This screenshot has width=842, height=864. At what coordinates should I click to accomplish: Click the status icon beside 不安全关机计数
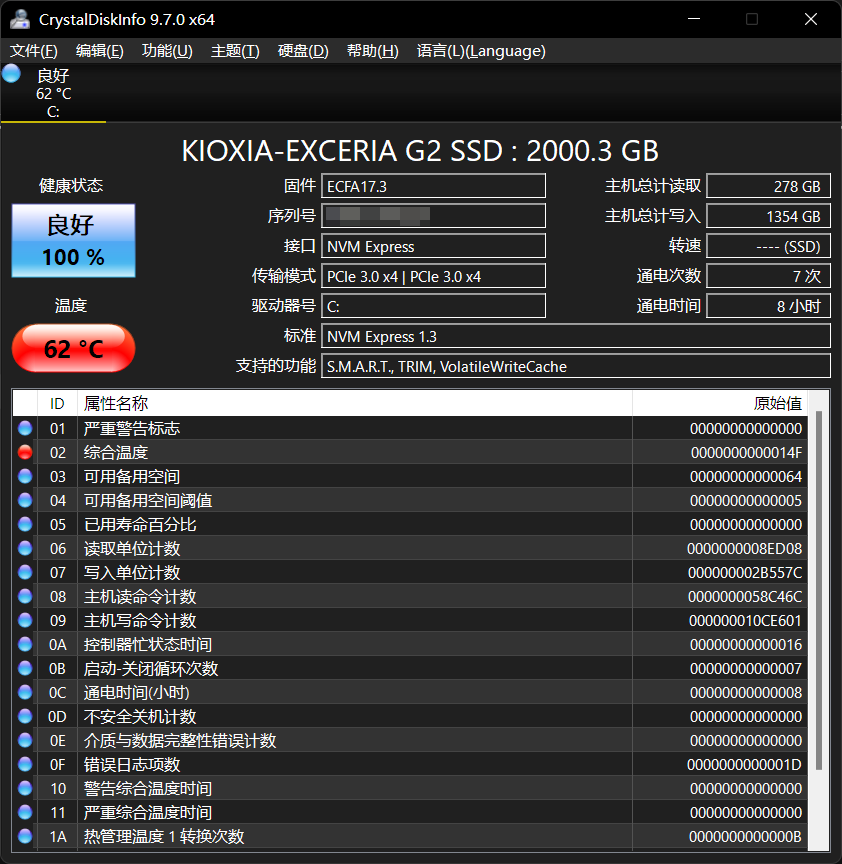click(x=25, y=716)
